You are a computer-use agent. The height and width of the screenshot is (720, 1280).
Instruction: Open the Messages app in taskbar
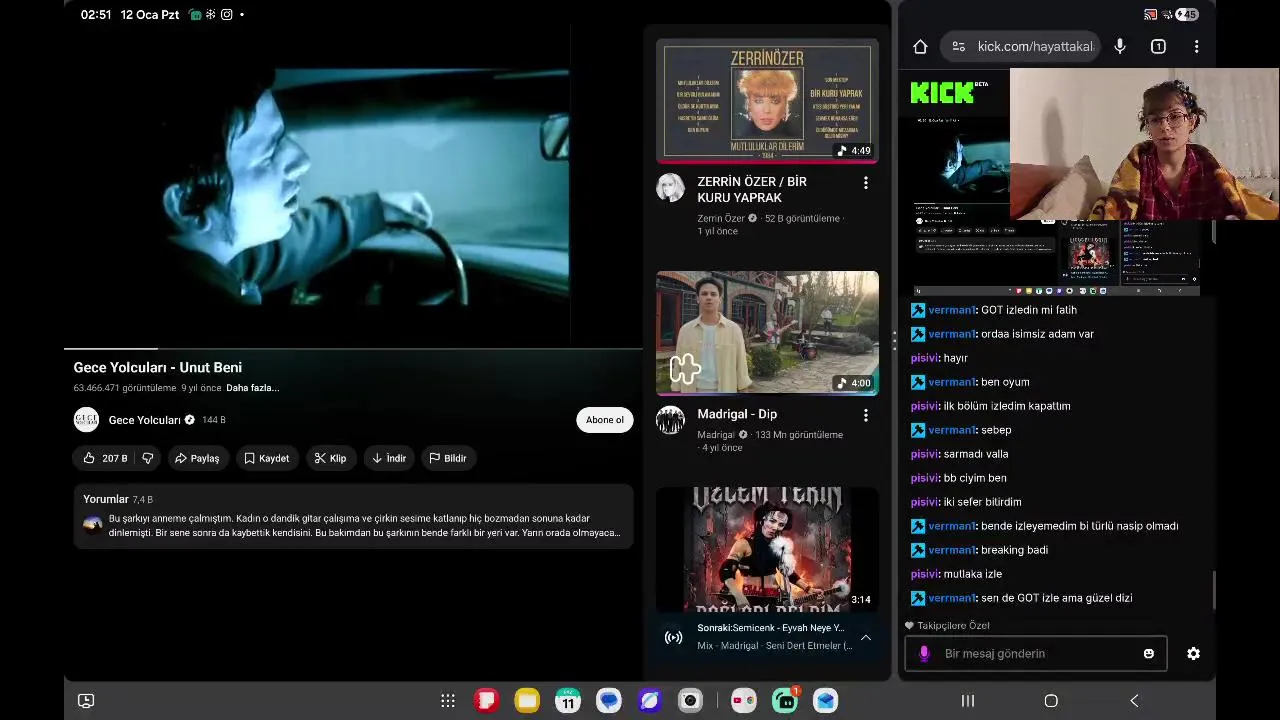tap(609, 701)
